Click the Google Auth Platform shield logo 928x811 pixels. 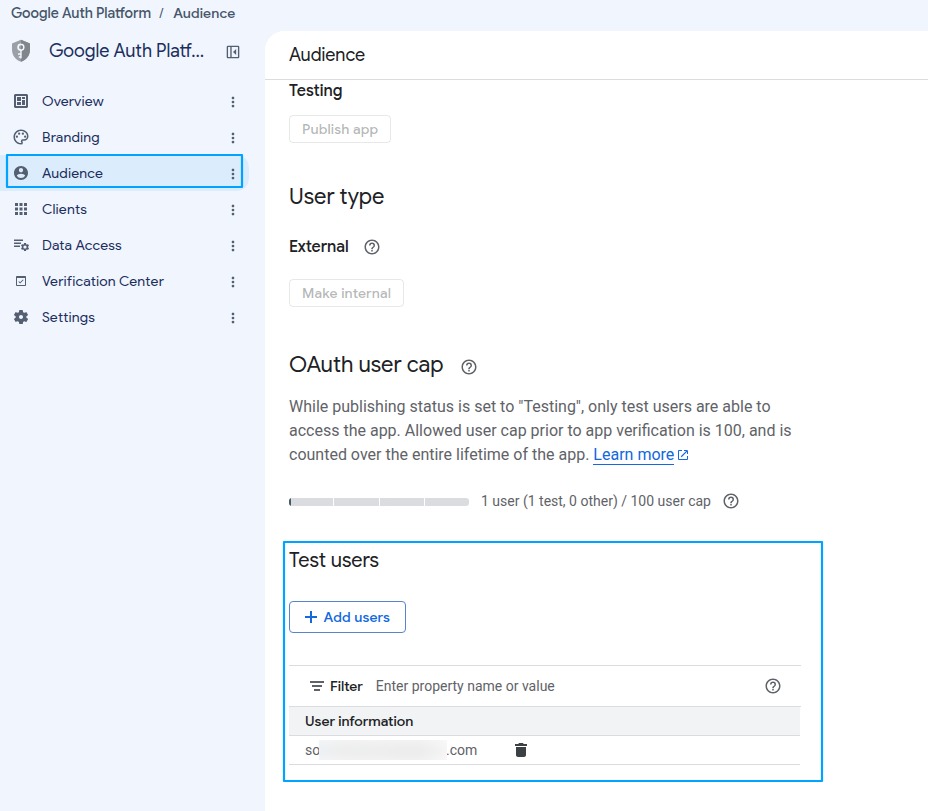(x=21, y=51)
